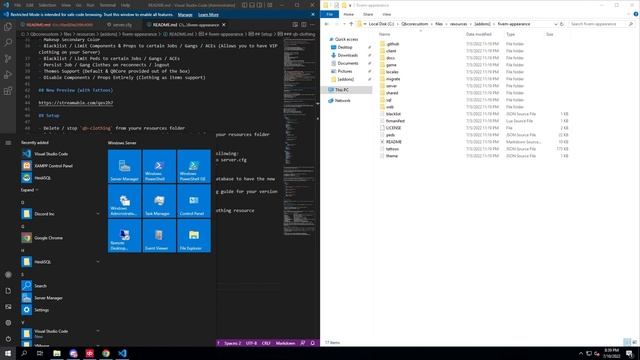640x360 pixels.
Task: Open Settings from Start menu app list
Action: (x=61, y=310)
